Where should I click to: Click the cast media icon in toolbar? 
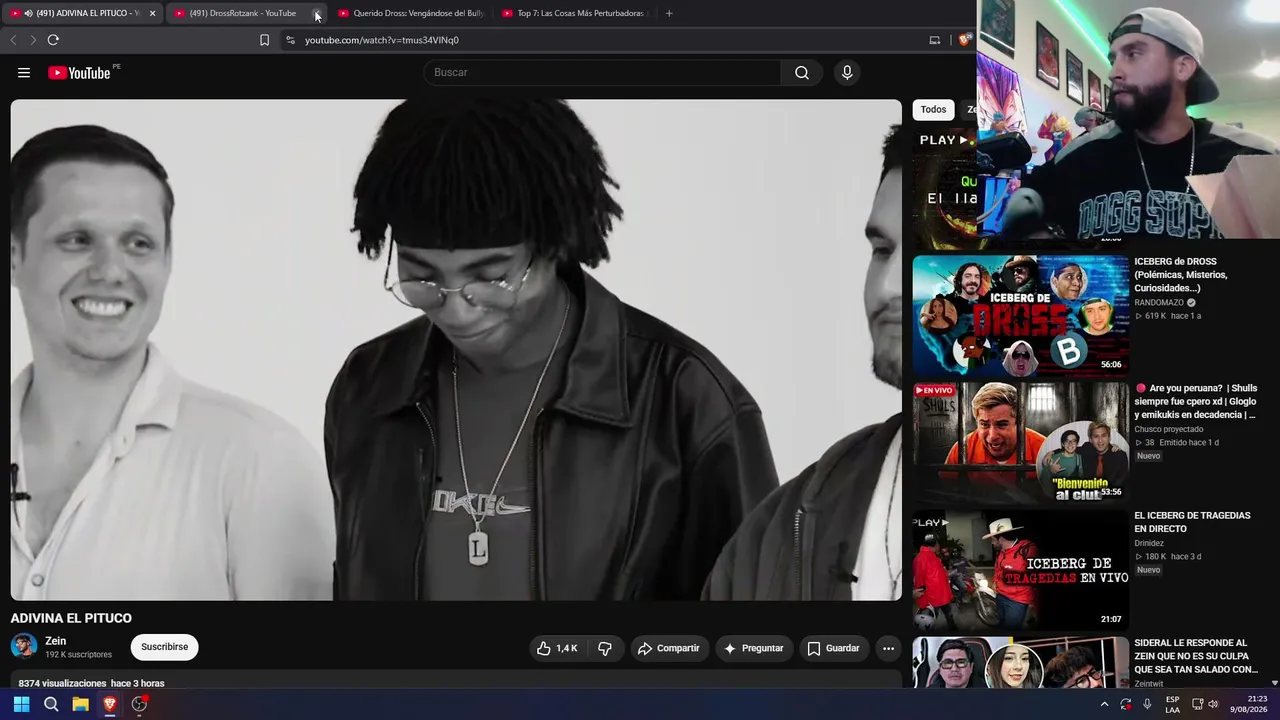click(935, 40)
